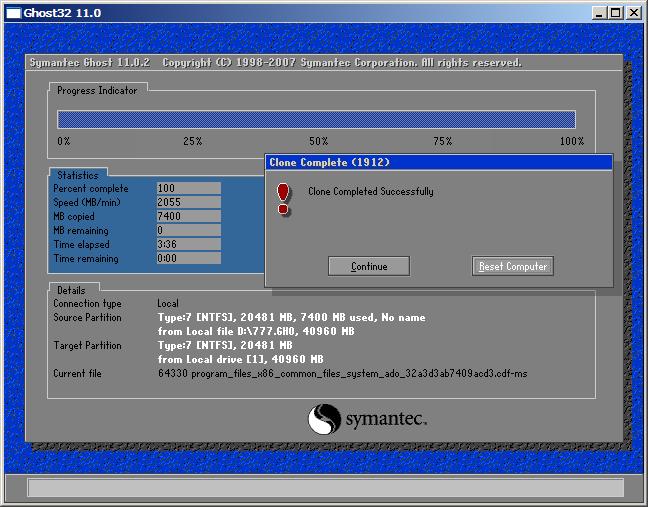Close the Ghost32 11.0 window

click(633, 13)
